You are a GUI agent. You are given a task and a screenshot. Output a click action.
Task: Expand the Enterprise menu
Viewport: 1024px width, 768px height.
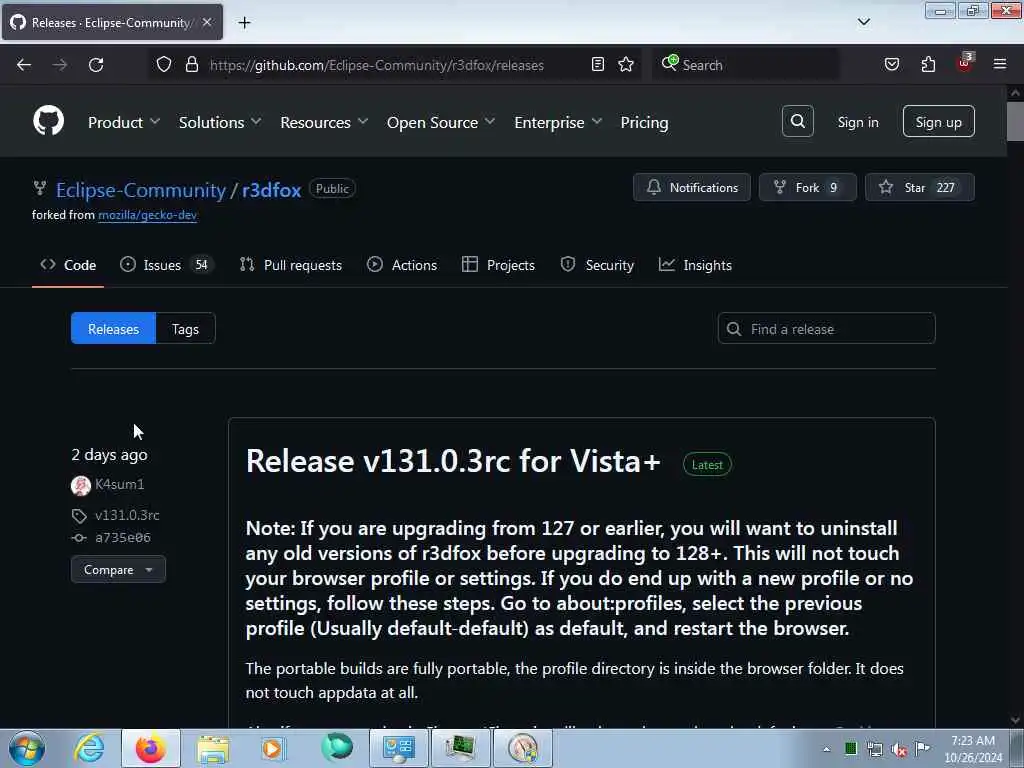558,122
